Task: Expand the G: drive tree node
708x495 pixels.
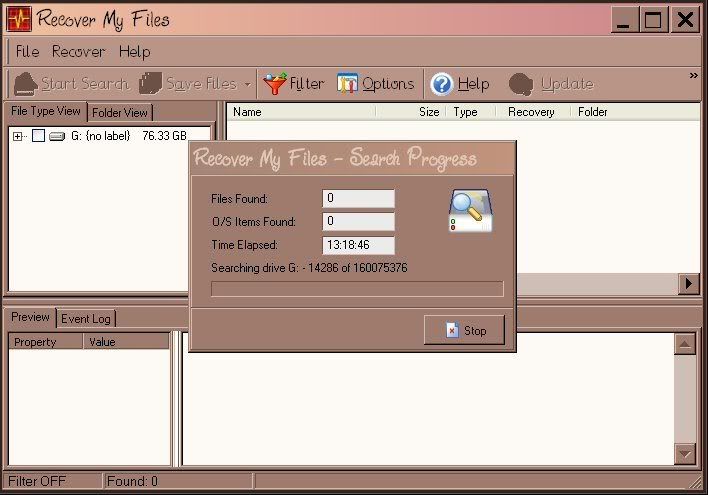Action: coord(17,136)
